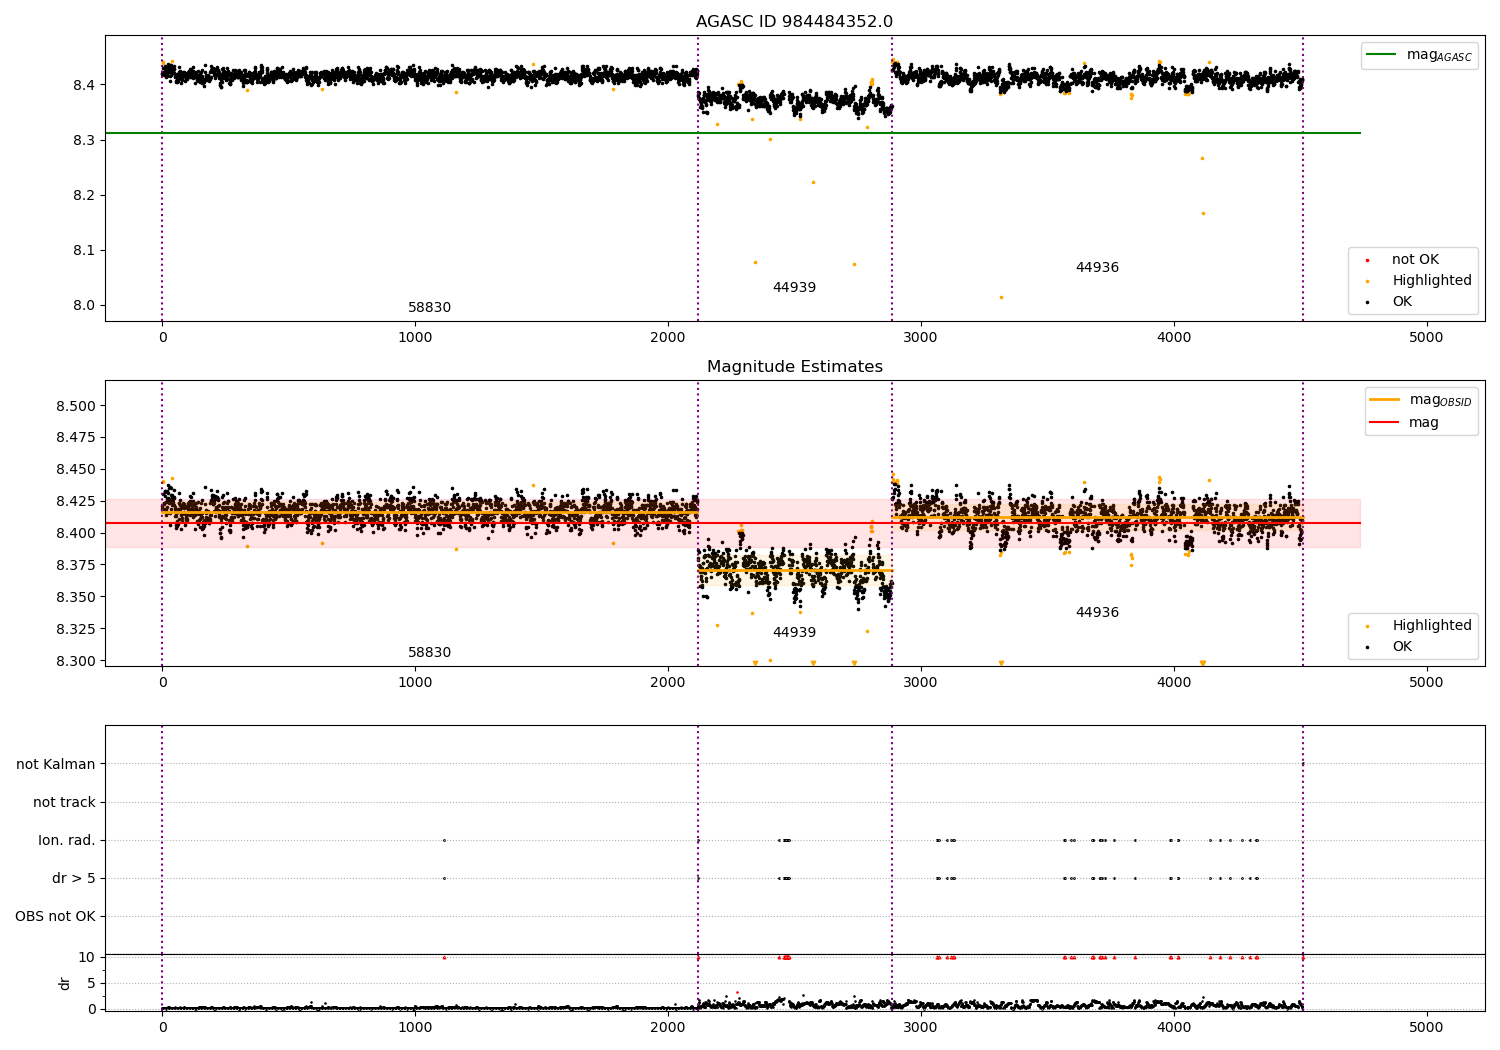Select the orange mag OBSID legend entry

click(x=1421, y=400)
